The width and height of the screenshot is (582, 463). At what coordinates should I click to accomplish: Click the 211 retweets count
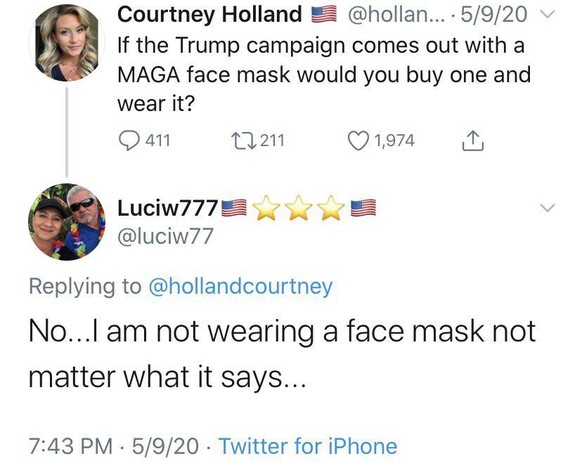pos(272,141)
